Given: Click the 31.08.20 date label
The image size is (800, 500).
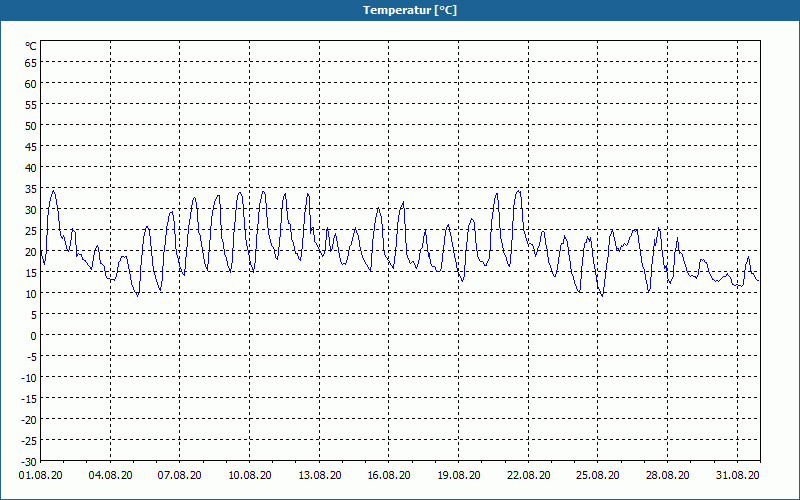Looking at the screenshot, I should coord(737,475).
